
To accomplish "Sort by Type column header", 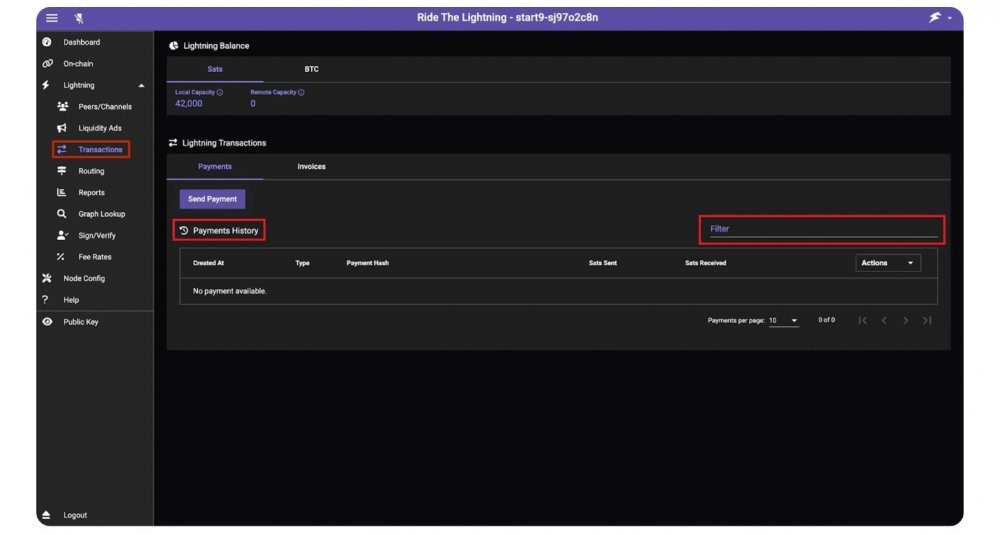I will 302,263.
